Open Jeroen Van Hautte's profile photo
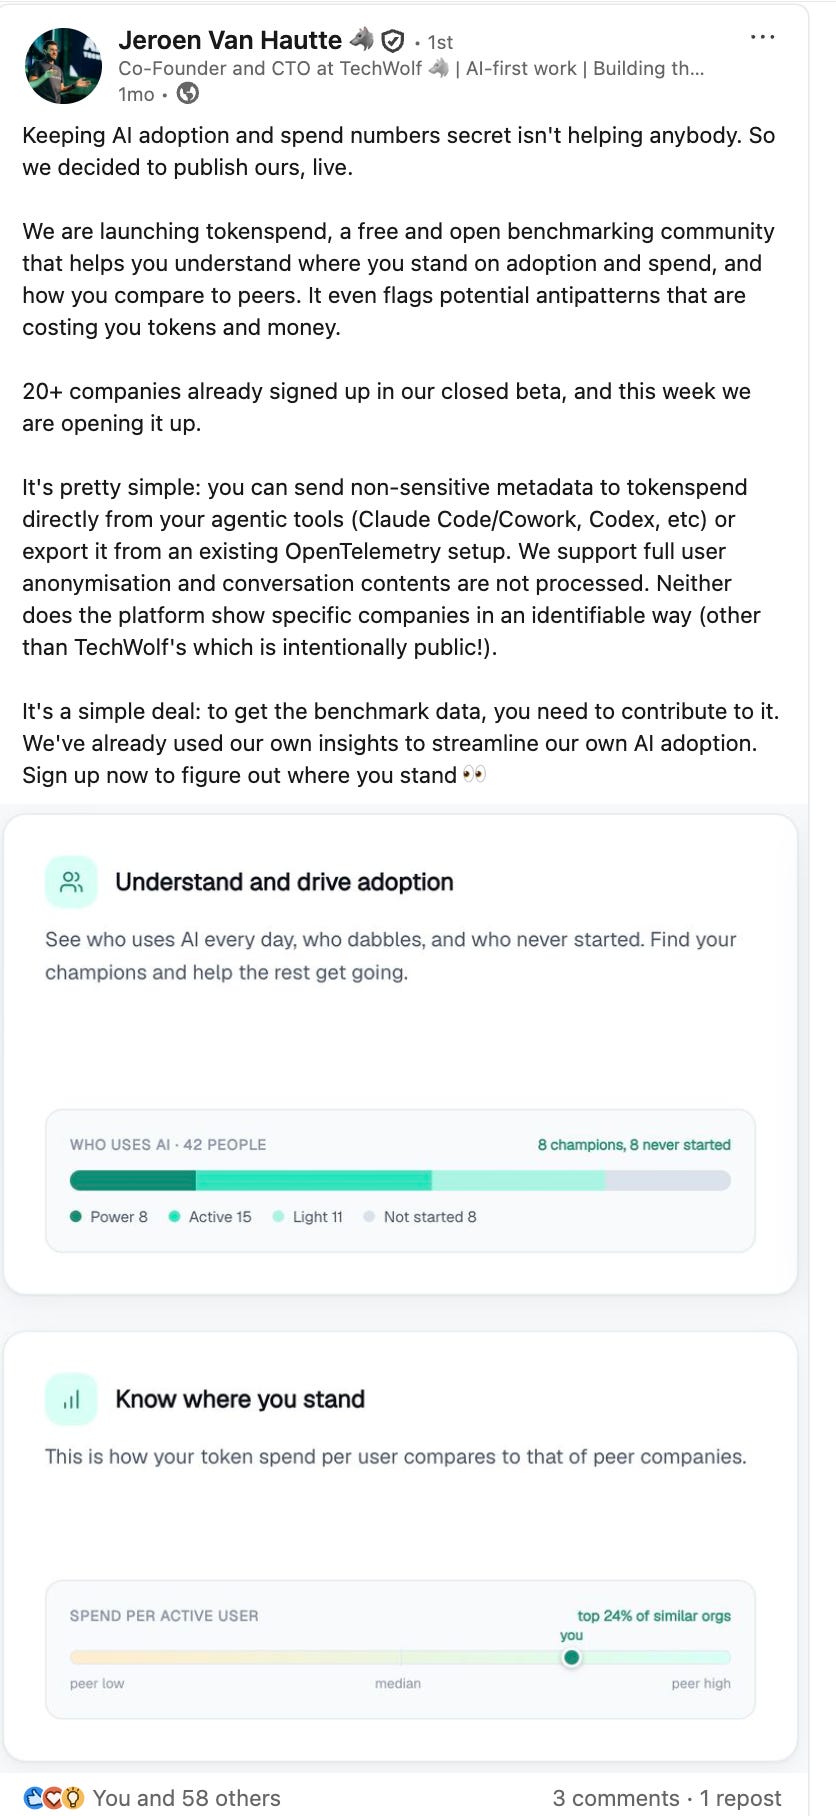Screen dimensions: 836x1816 tap(63, 66)
